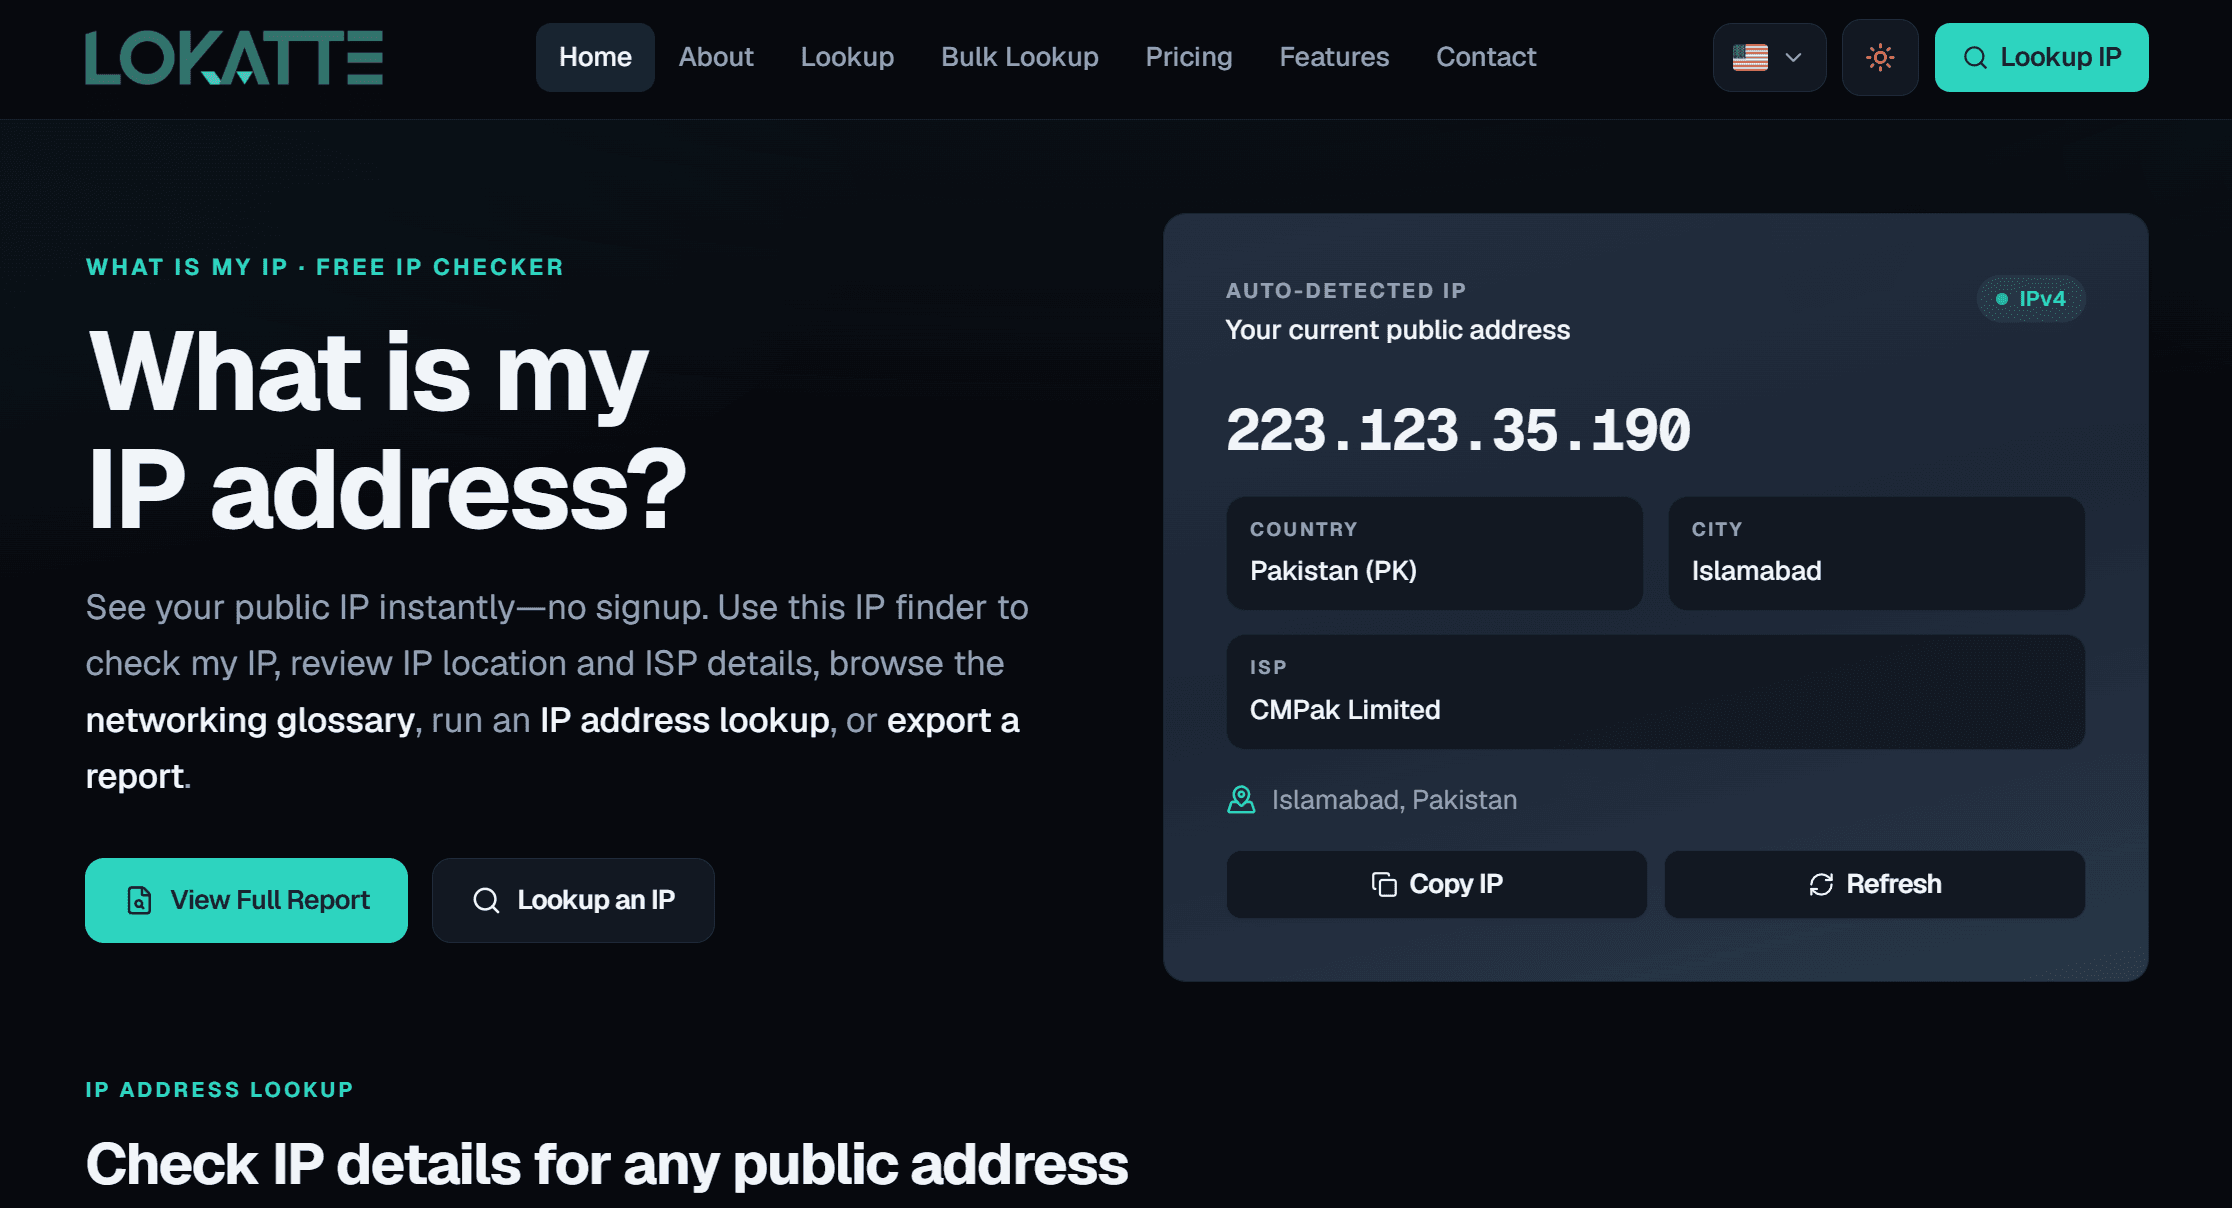2232x1208 pixels.
Task: Click 'WHAT IS MY IP · FREE IP CHECKER' tagline
Action: point(325,267)
